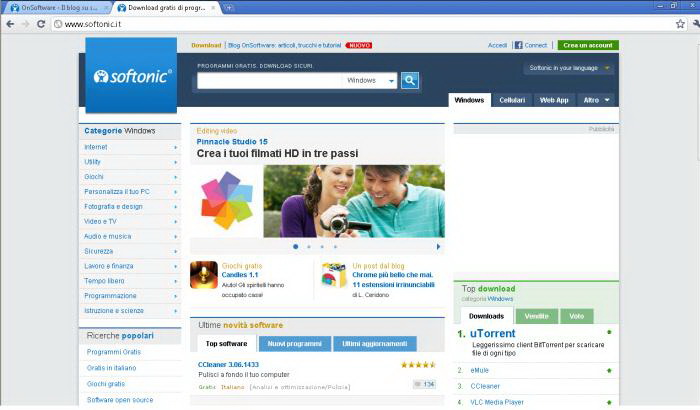The height and width of the screenshot is (410, 700).
Task: Click the Software open source link
Action: click(120, 400)
